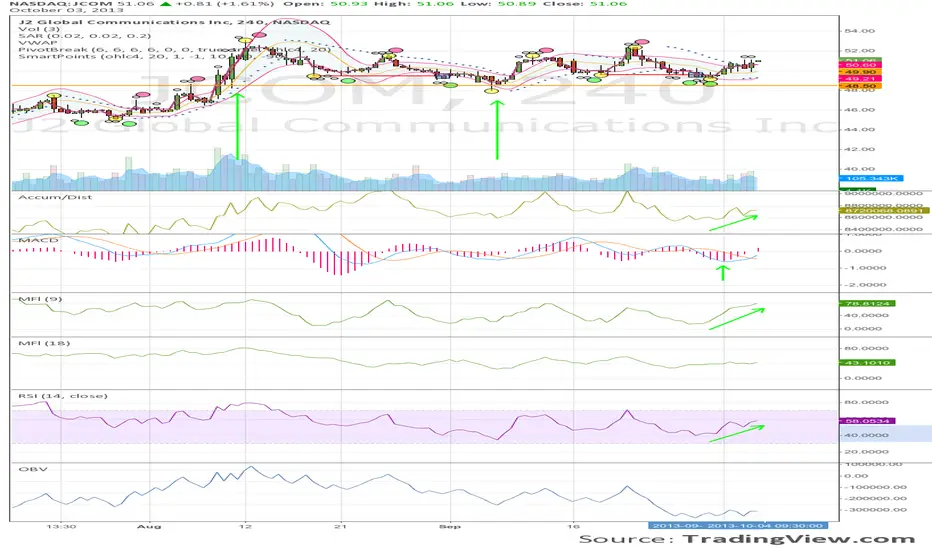Select the RSI (14, close) pane label

(62, 396)
